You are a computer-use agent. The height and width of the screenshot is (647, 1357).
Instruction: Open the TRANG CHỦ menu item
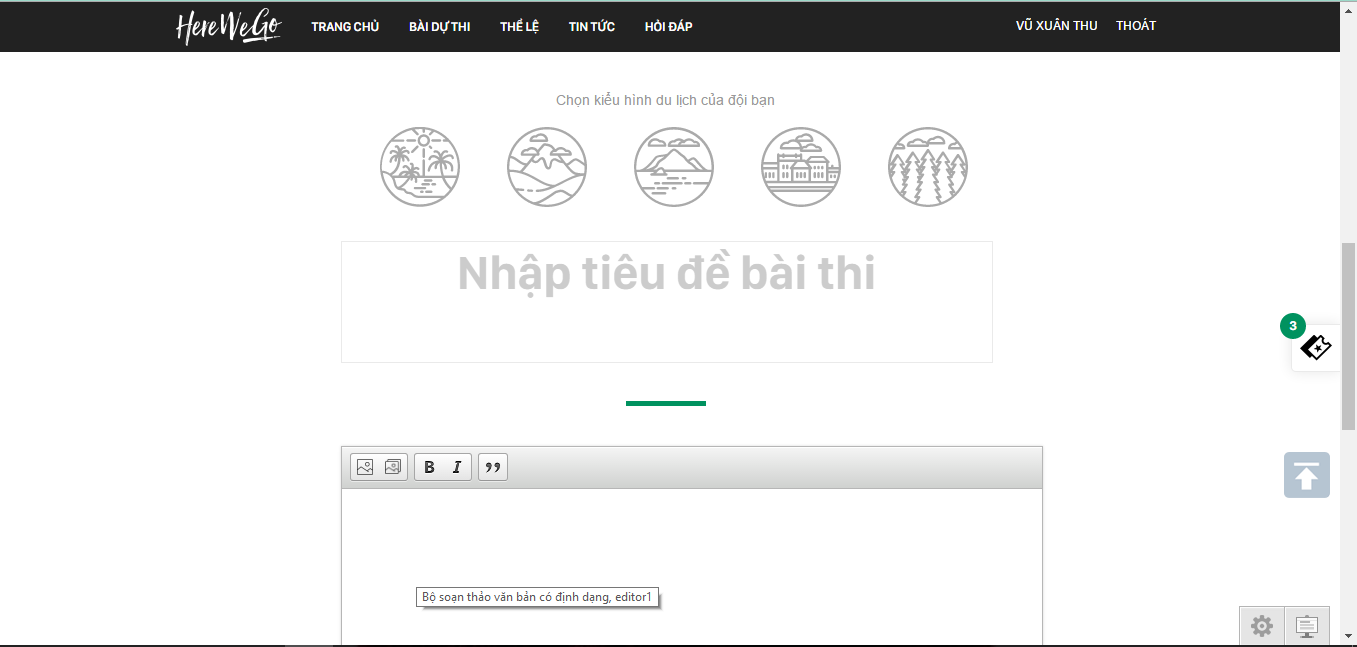tap(345, 27)
